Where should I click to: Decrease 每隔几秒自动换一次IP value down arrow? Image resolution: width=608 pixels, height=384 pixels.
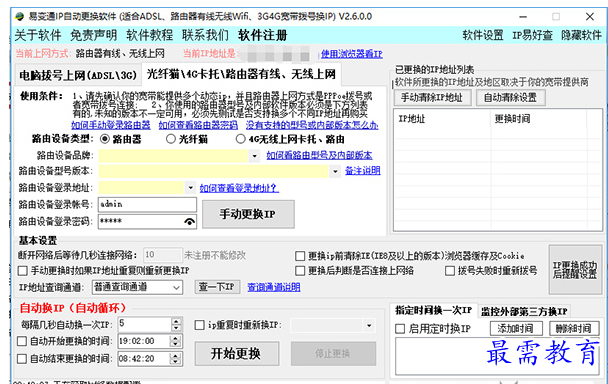pos(176,328)
